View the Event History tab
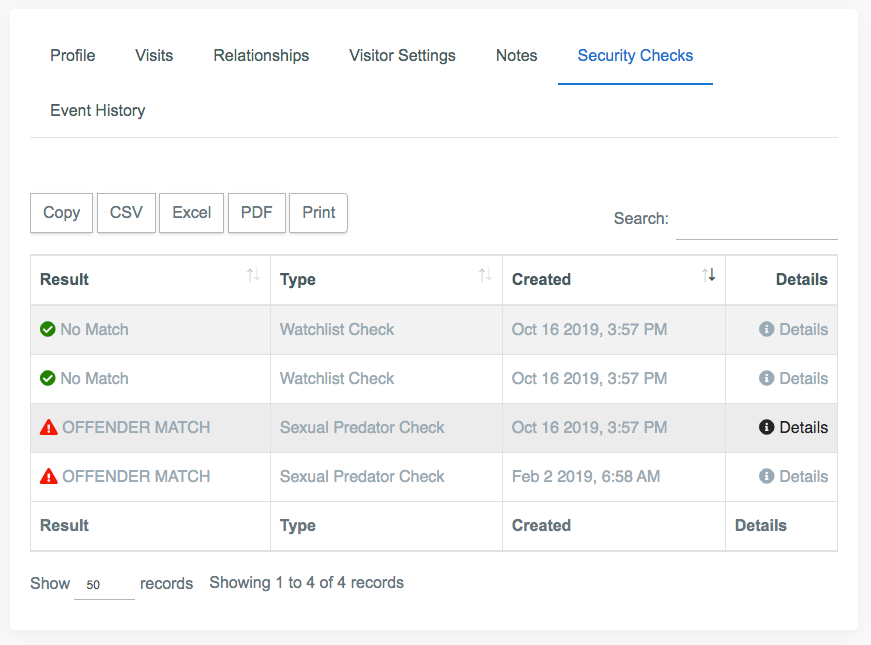Viewport: 871px width, 645px height. coord(98,111)
